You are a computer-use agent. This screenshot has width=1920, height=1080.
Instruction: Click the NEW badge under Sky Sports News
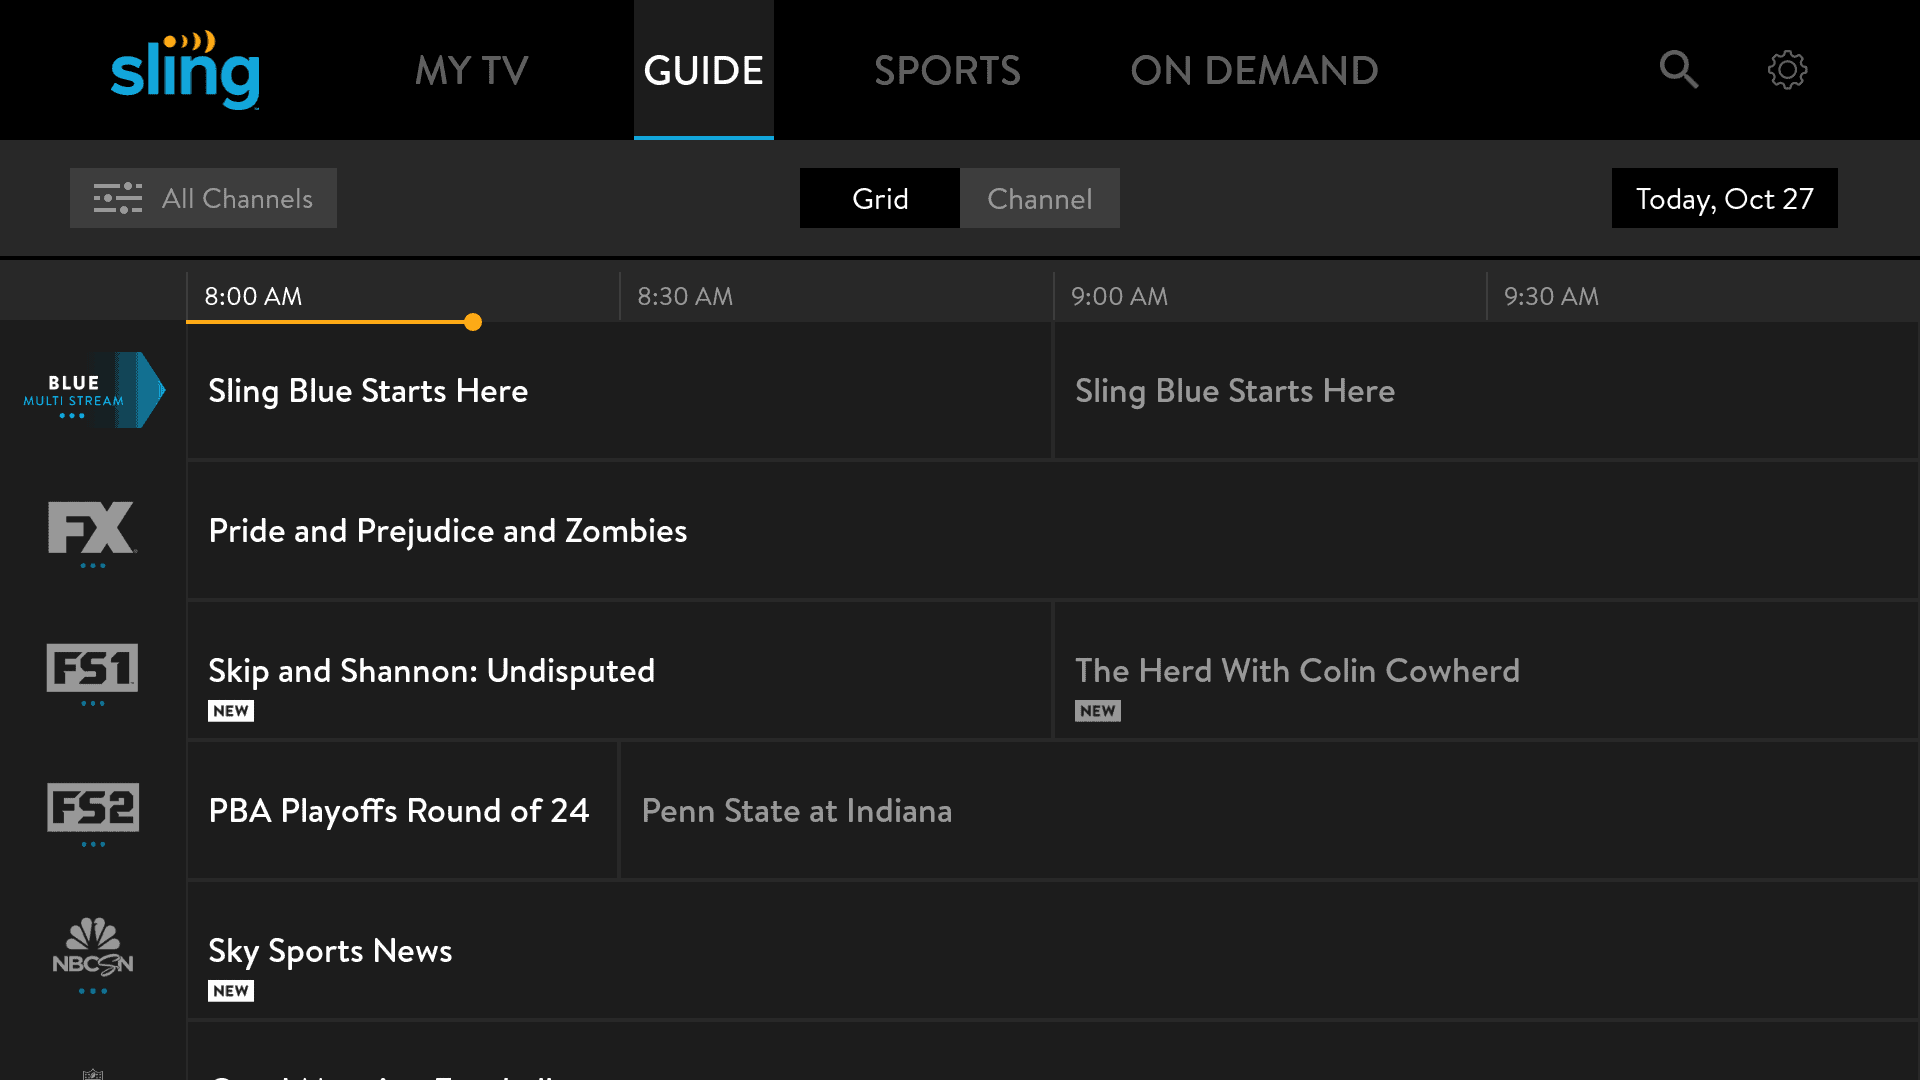pos(231,991)
